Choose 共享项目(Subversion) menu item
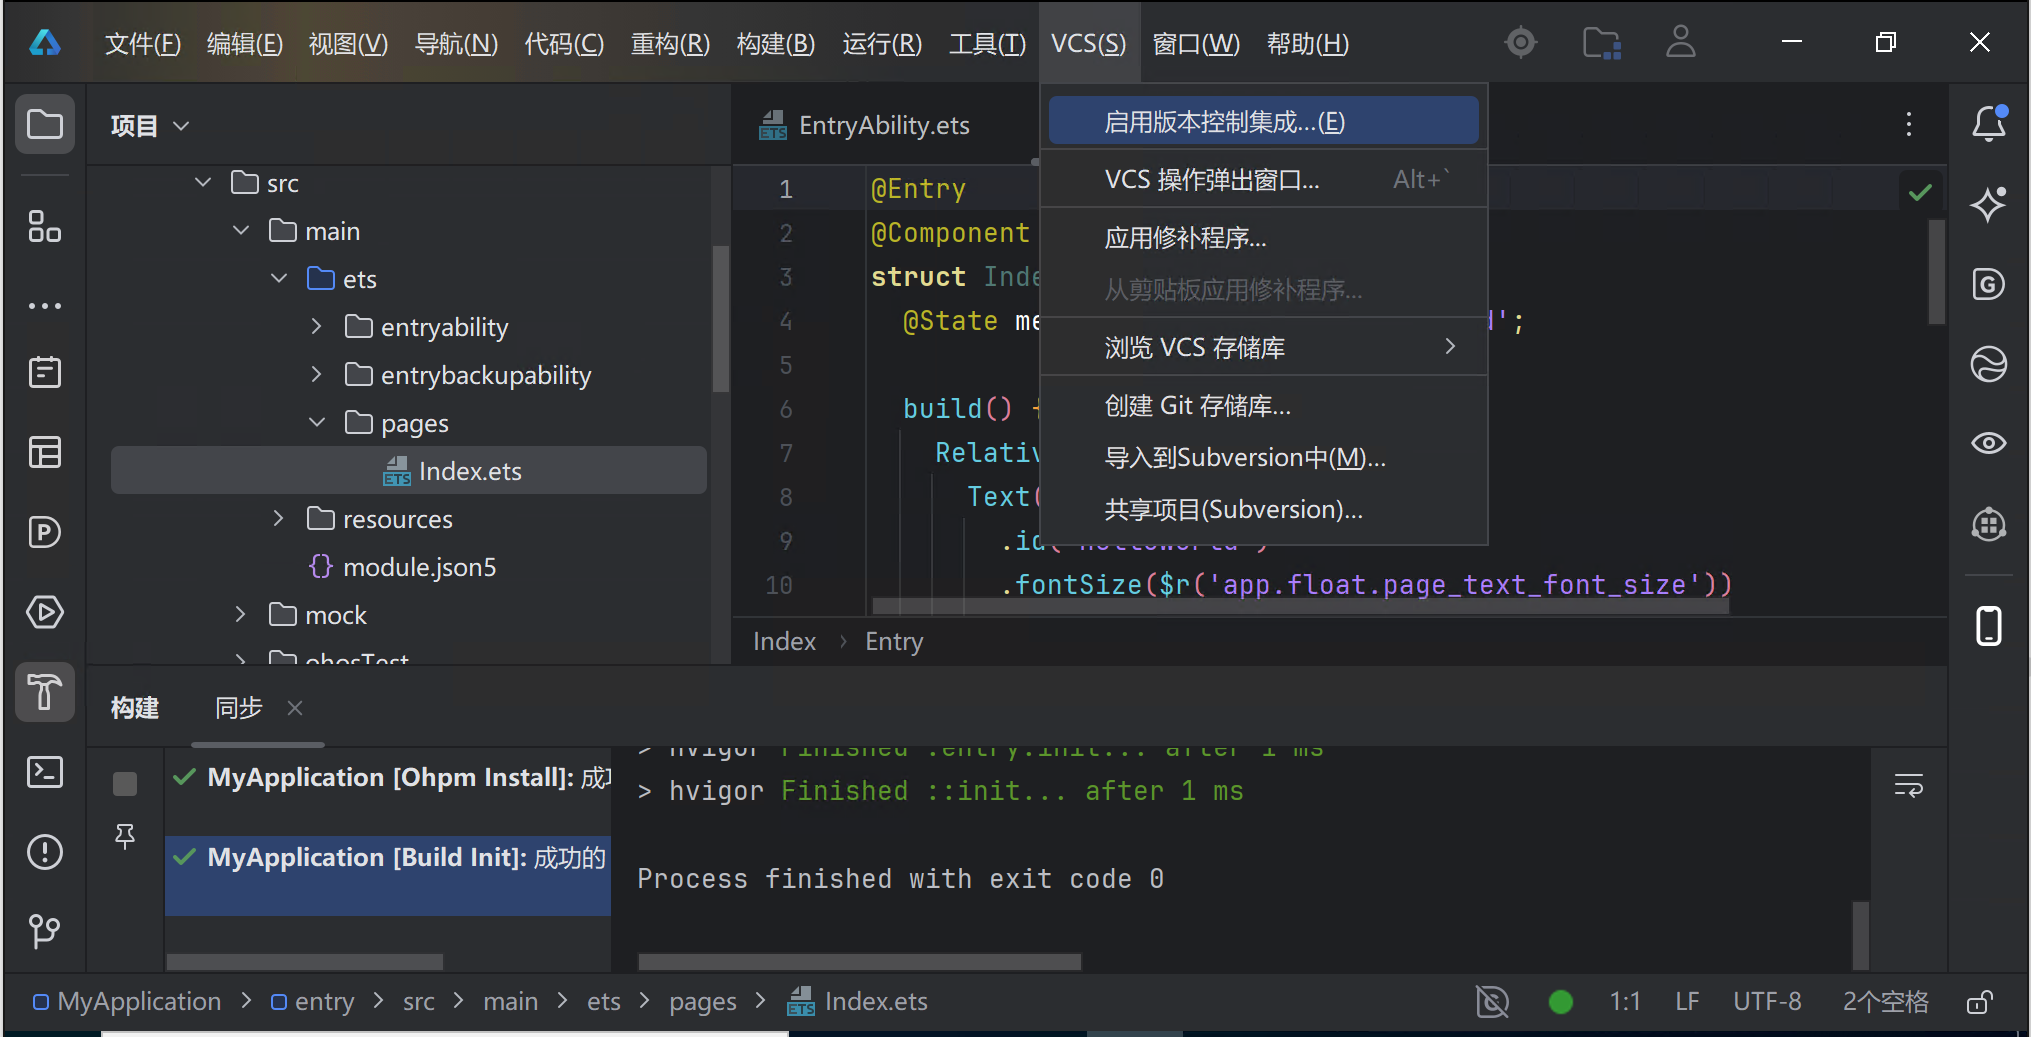2031x1037 pixels. point(1264,509)
